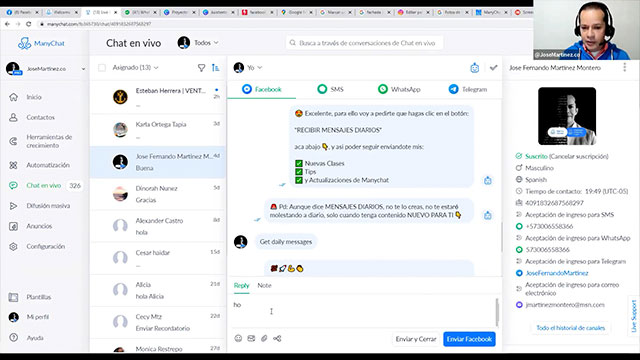Open Live Support side tab
The height and width of the screenshot is (360, 640).
[633, 316]
